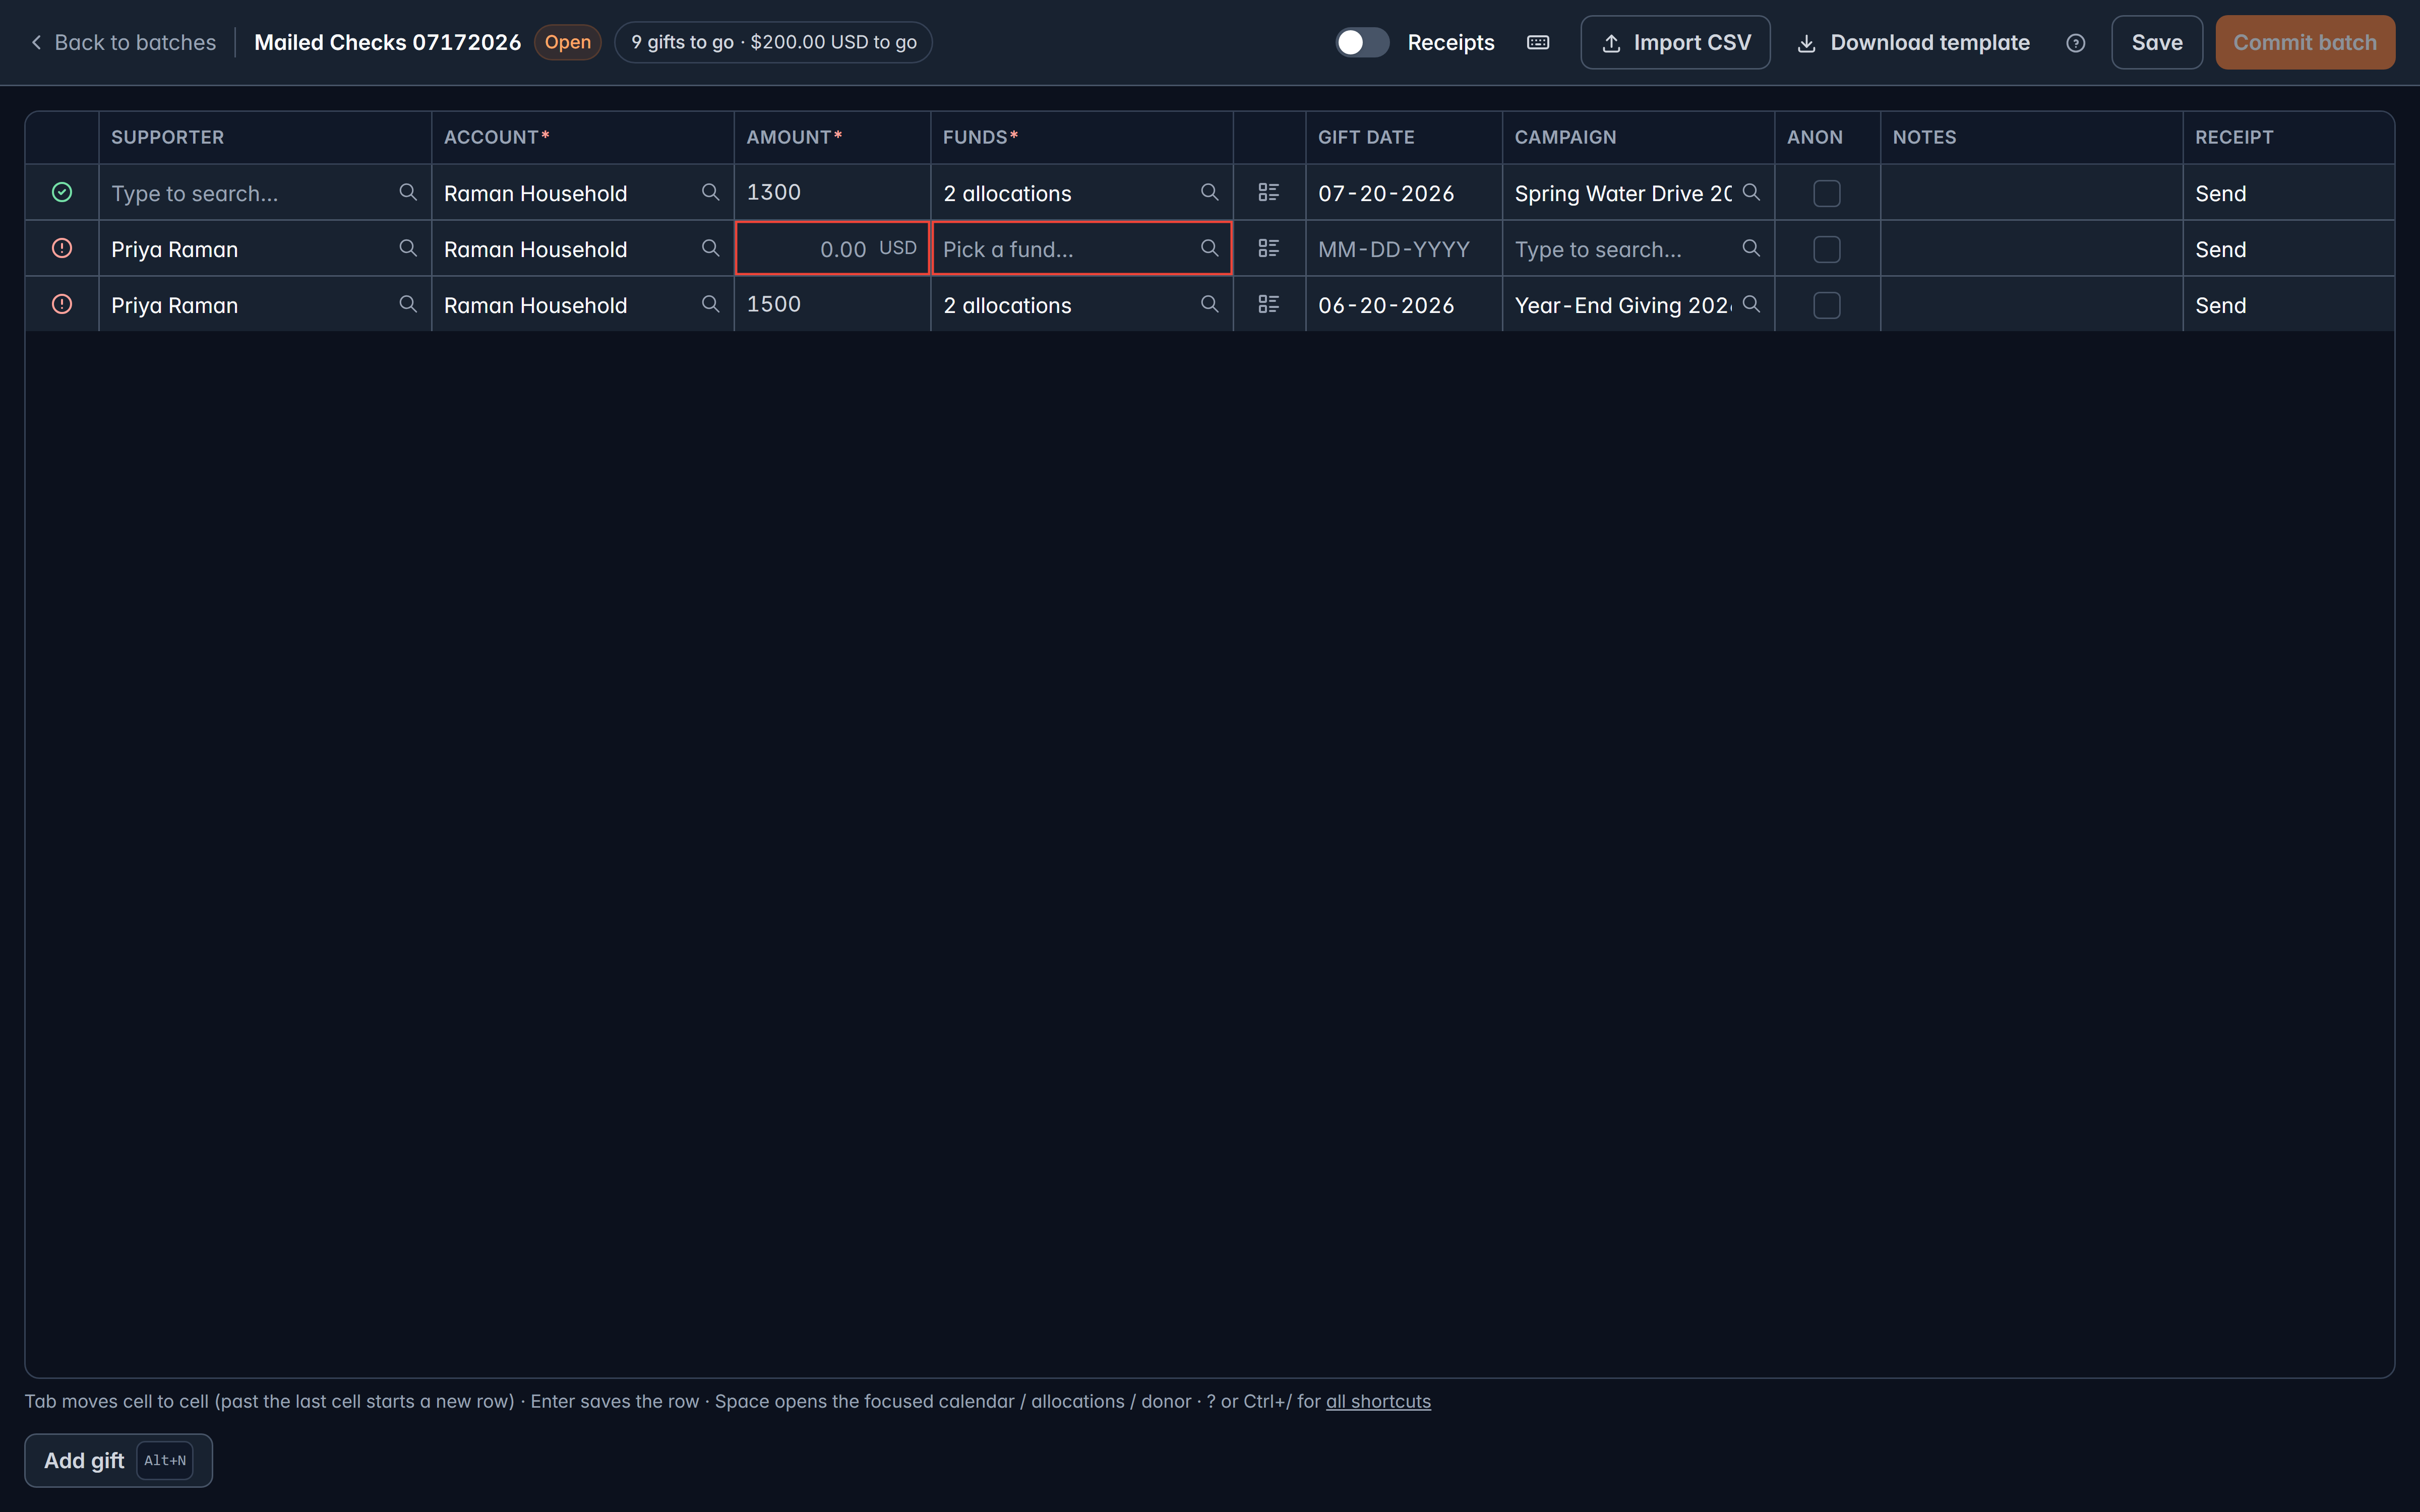
Task: Open the keyboard shortcuts icon
Action: tap(1538, 42)
